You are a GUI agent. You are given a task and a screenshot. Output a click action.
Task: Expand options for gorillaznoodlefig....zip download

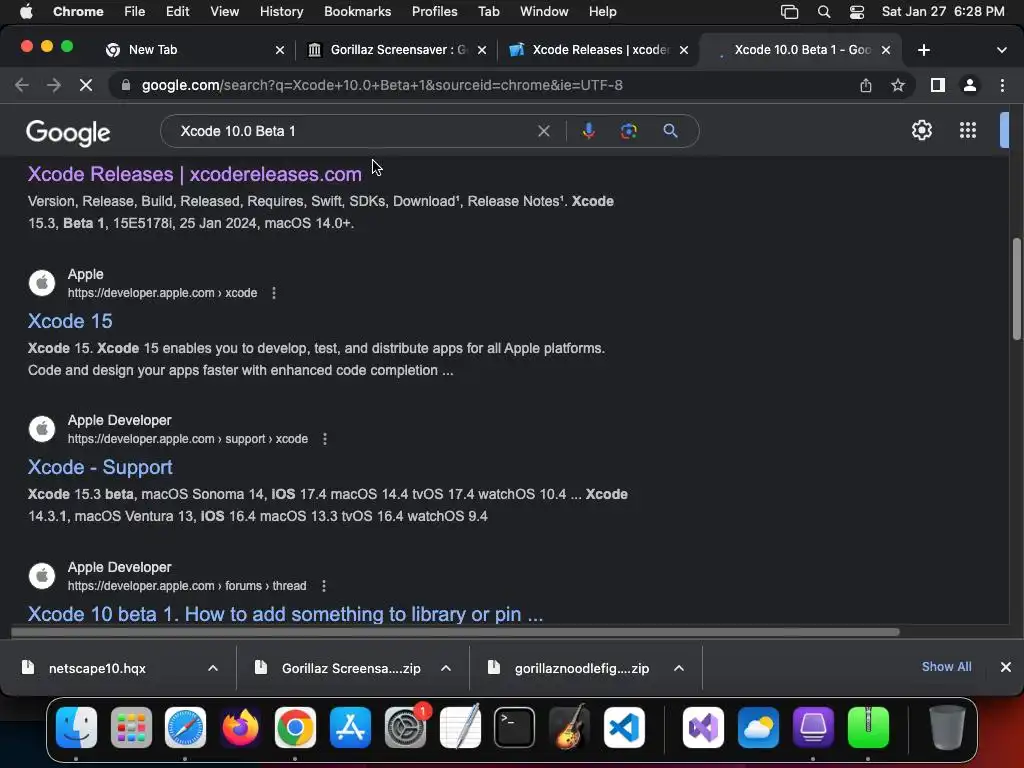(x=679, y=667)
